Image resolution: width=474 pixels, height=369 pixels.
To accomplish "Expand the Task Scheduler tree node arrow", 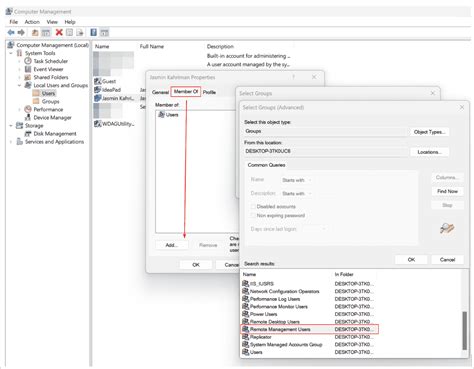I will click(x=19, y=61).
